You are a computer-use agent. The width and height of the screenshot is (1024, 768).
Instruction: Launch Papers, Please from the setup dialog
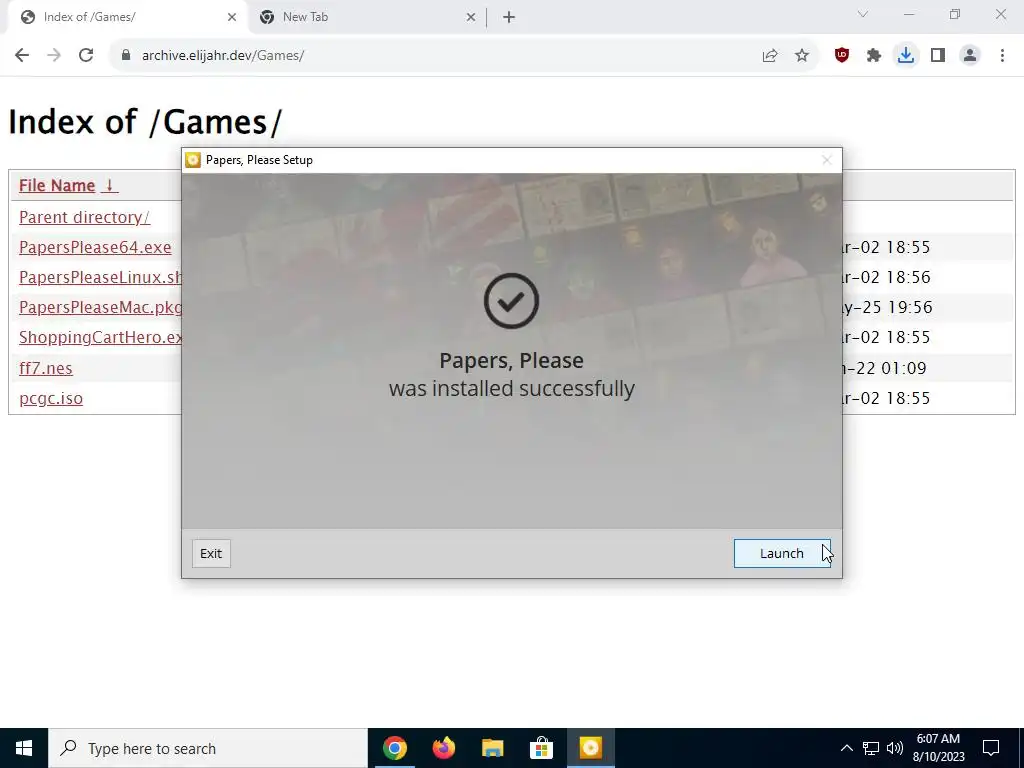[782, 553]
